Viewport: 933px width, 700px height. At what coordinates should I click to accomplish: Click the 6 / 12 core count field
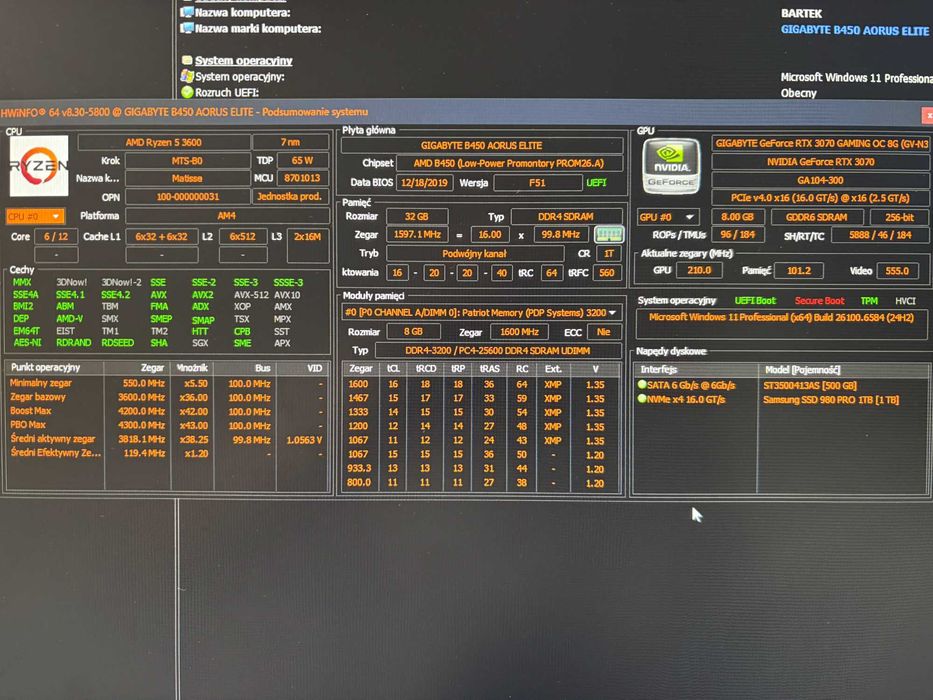[56, 236]
